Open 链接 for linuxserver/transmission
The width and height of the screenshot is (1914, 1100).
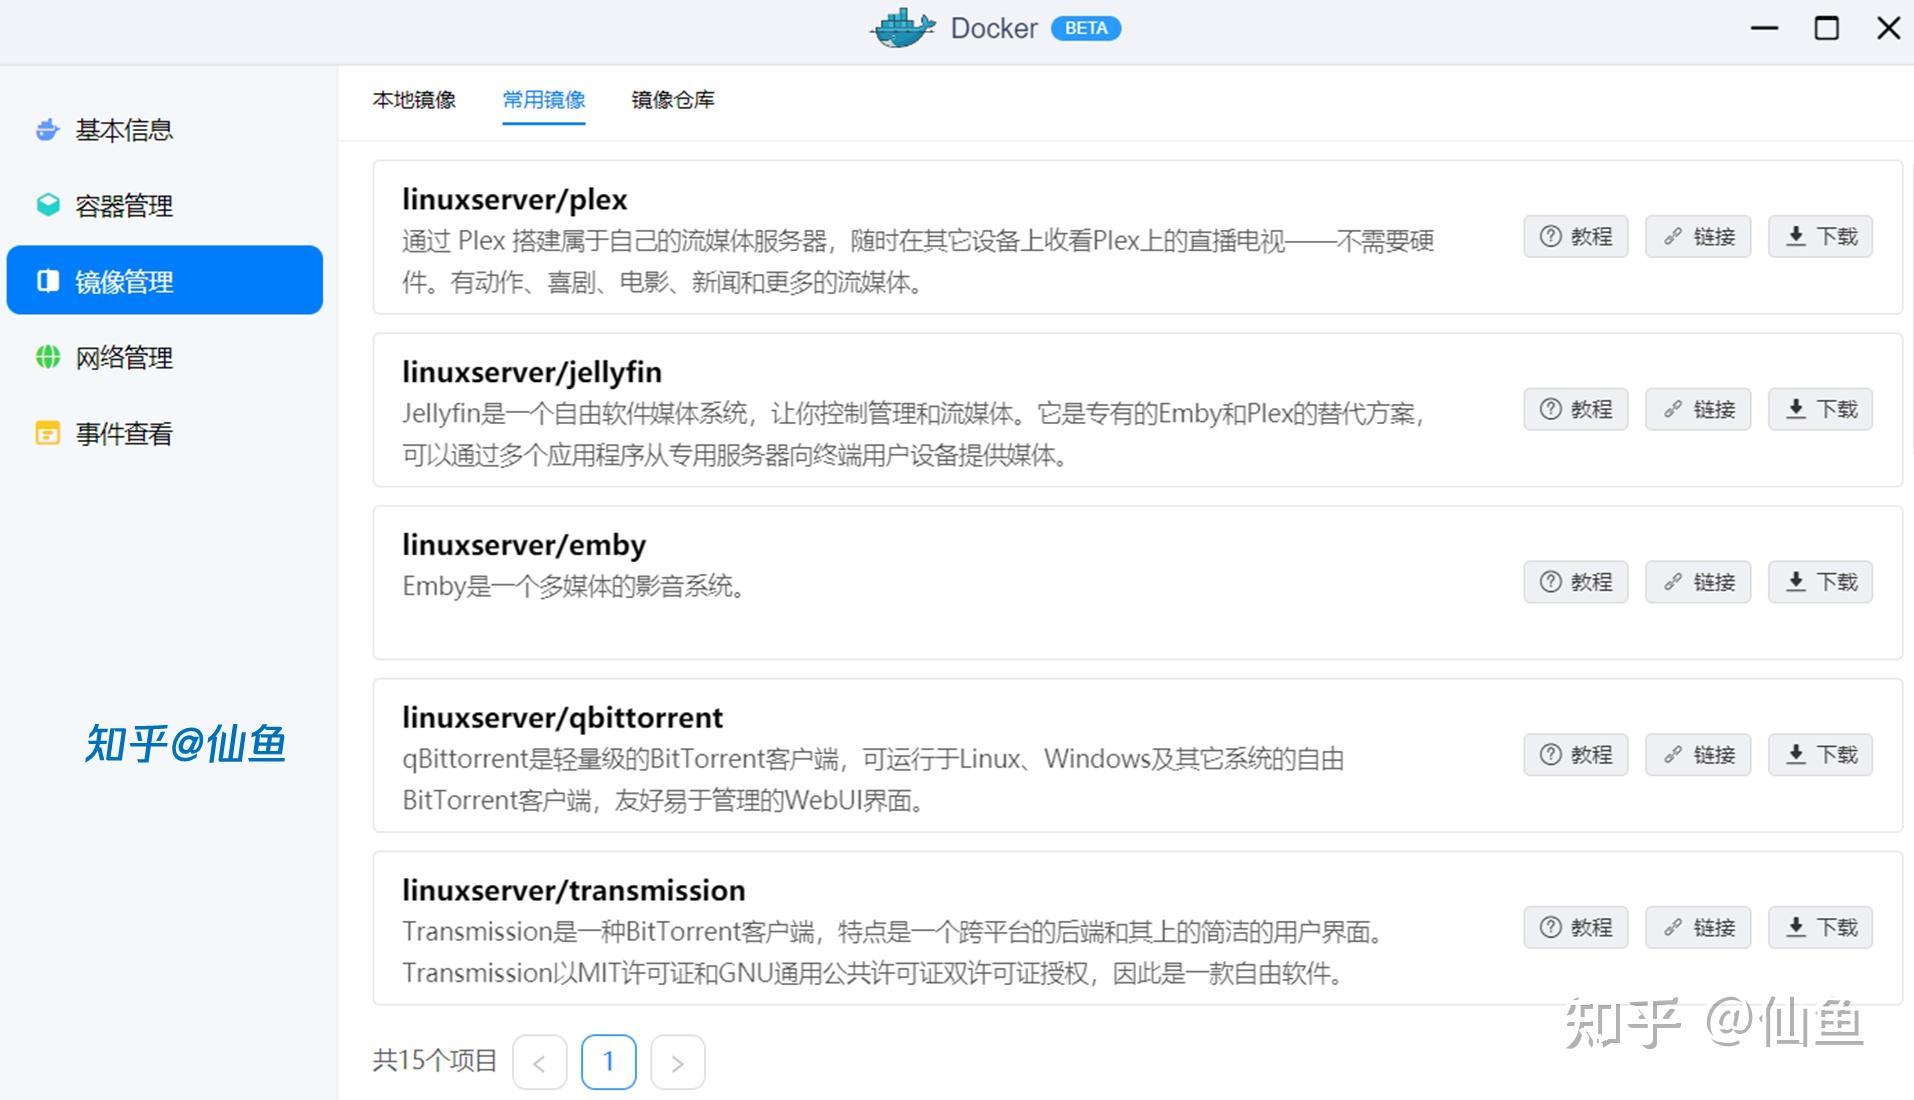coord(1698,928)
